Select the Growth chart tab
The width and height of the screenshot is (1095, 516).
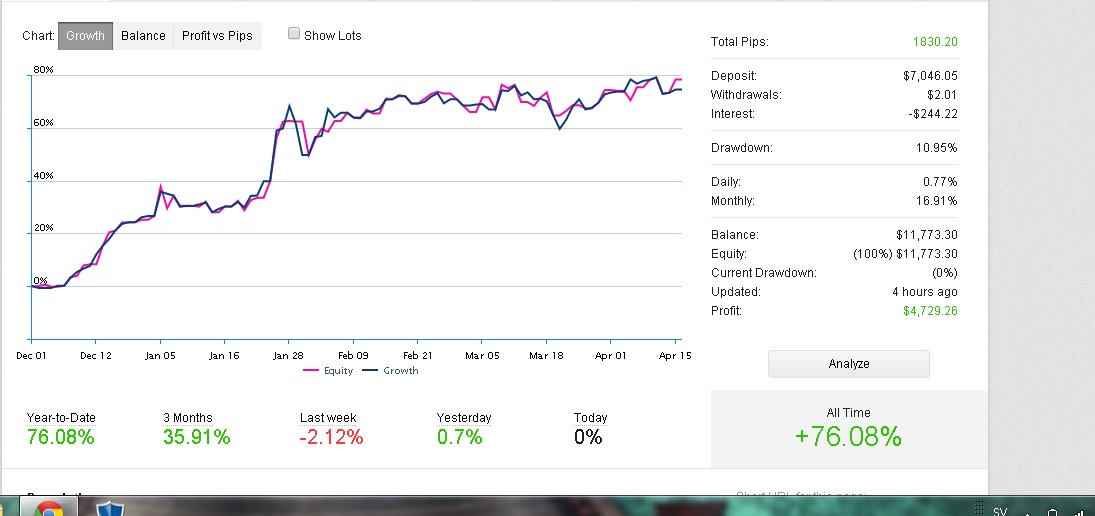click(x=85, y=35)
